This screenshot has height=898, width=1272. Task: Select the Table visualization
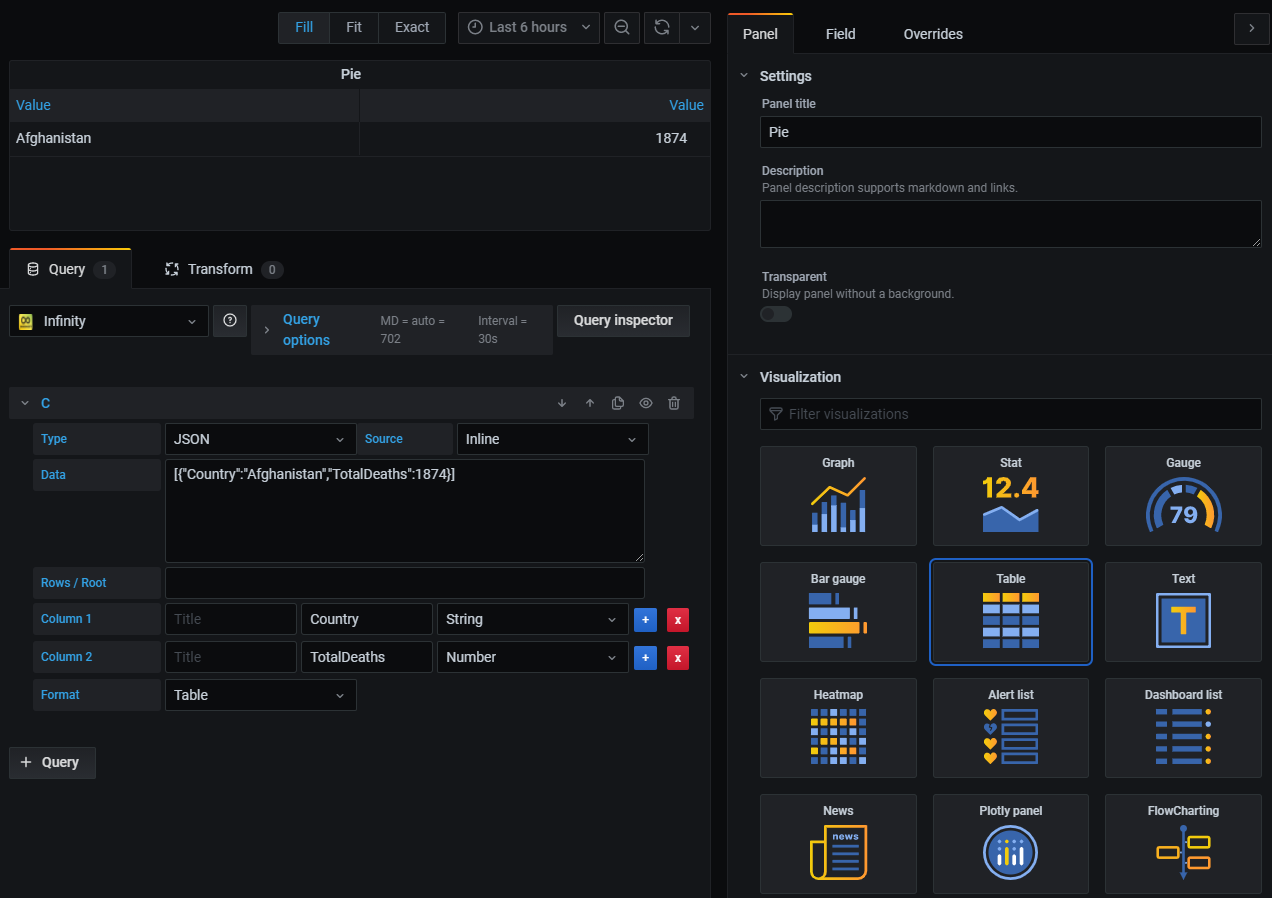(1011, 612)
